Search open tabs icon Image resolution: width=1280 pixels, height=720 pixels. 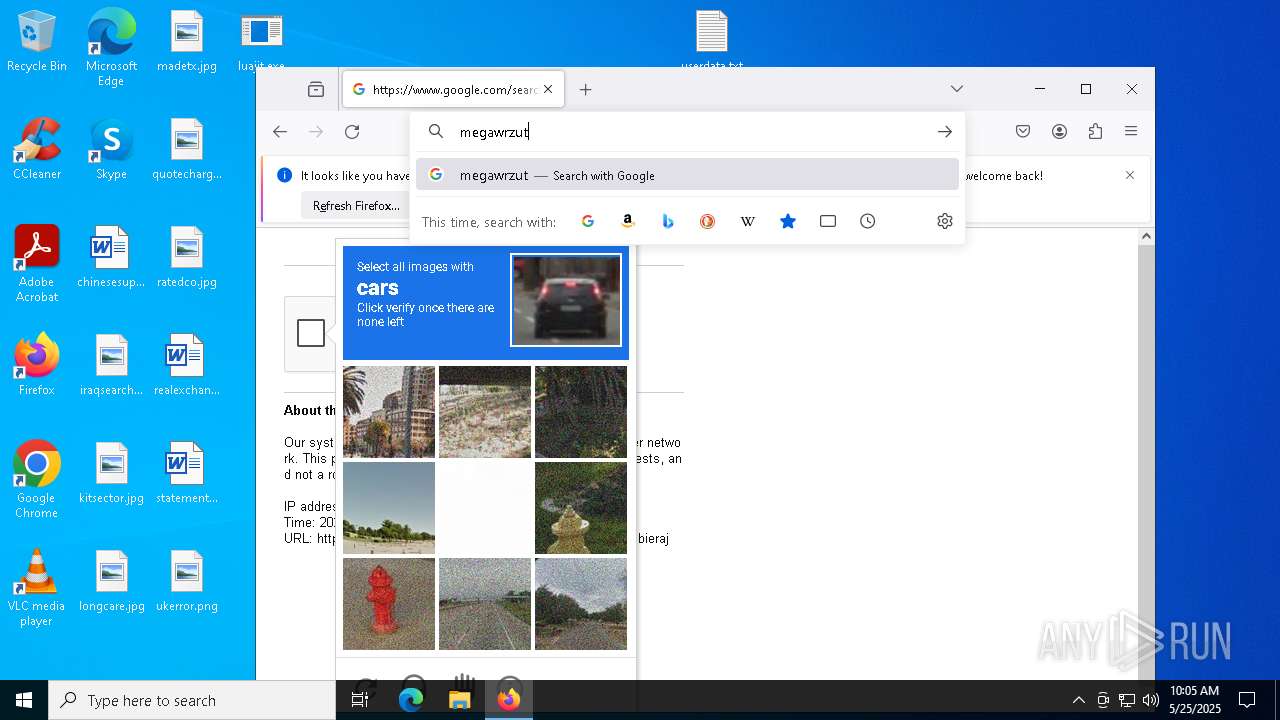pos(828,221)
